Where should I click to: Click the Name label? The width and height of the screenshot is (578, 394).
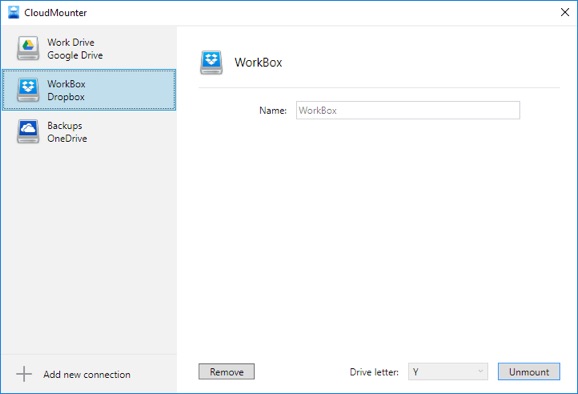click(273, 111)
